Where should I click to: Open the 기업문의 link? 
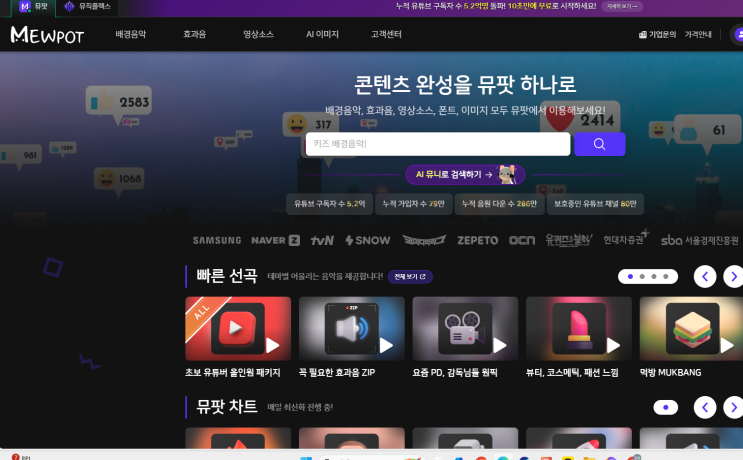tap(657, 35)
